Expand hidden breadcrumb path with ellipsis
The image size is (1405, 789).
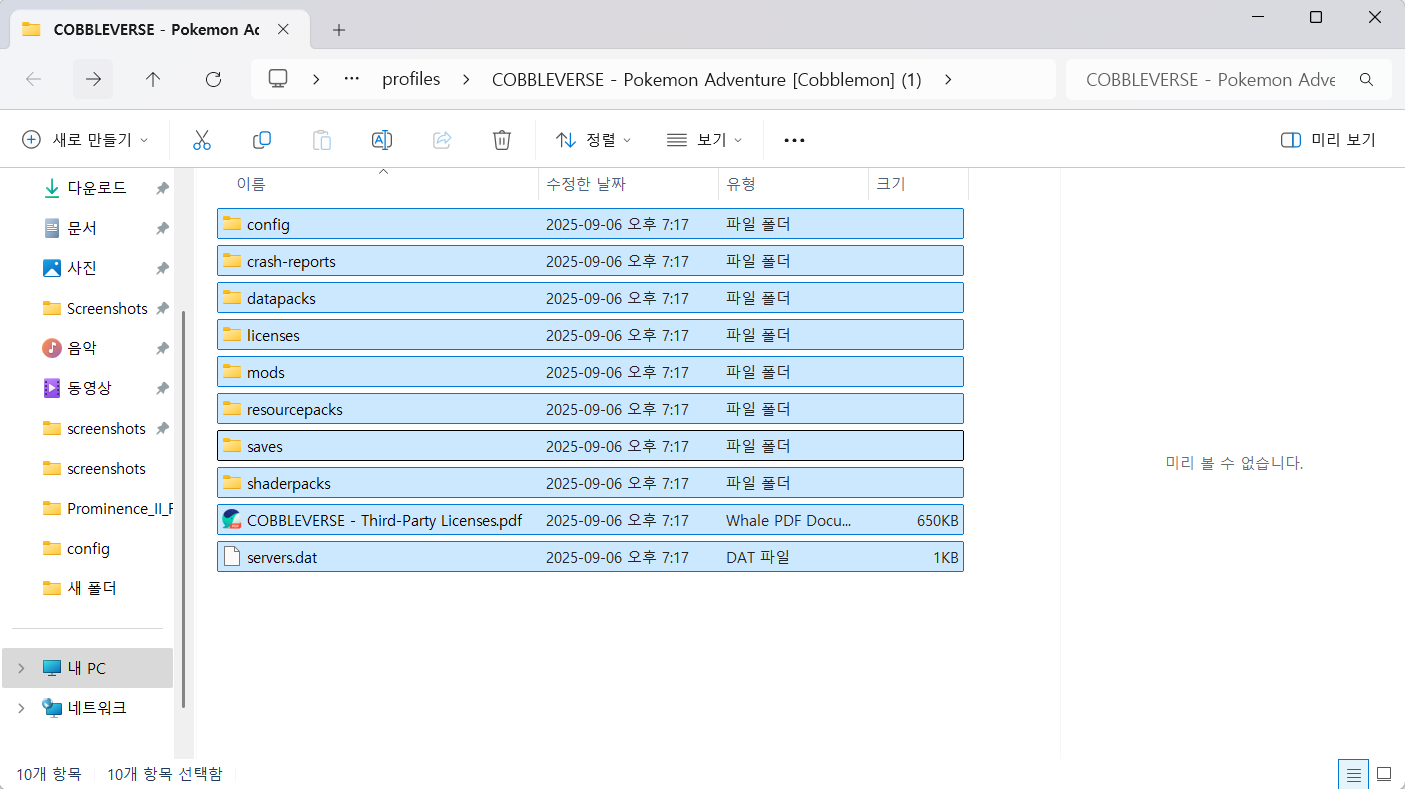[x=351, y=79]
